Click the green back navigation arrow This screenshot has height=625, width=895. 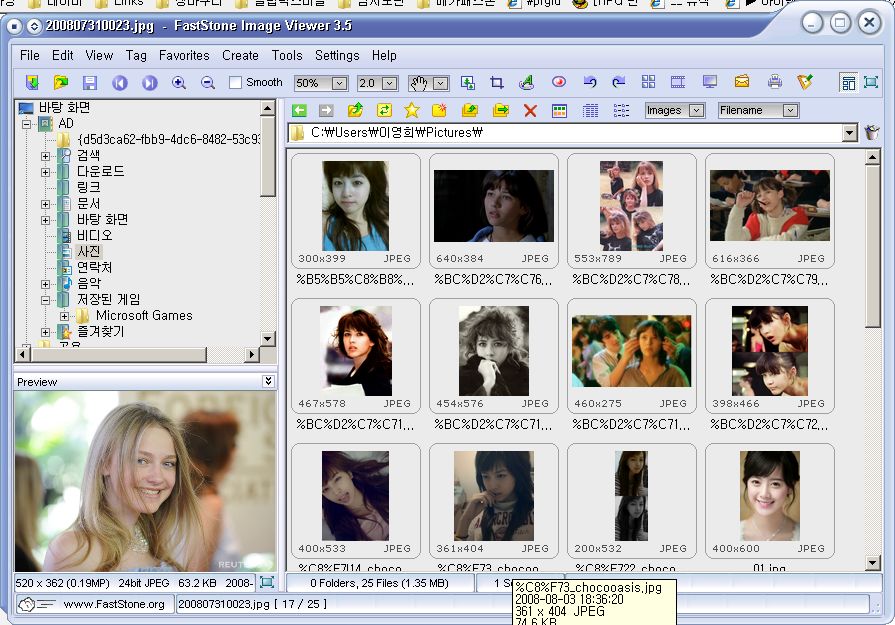(x=299, y=110)
